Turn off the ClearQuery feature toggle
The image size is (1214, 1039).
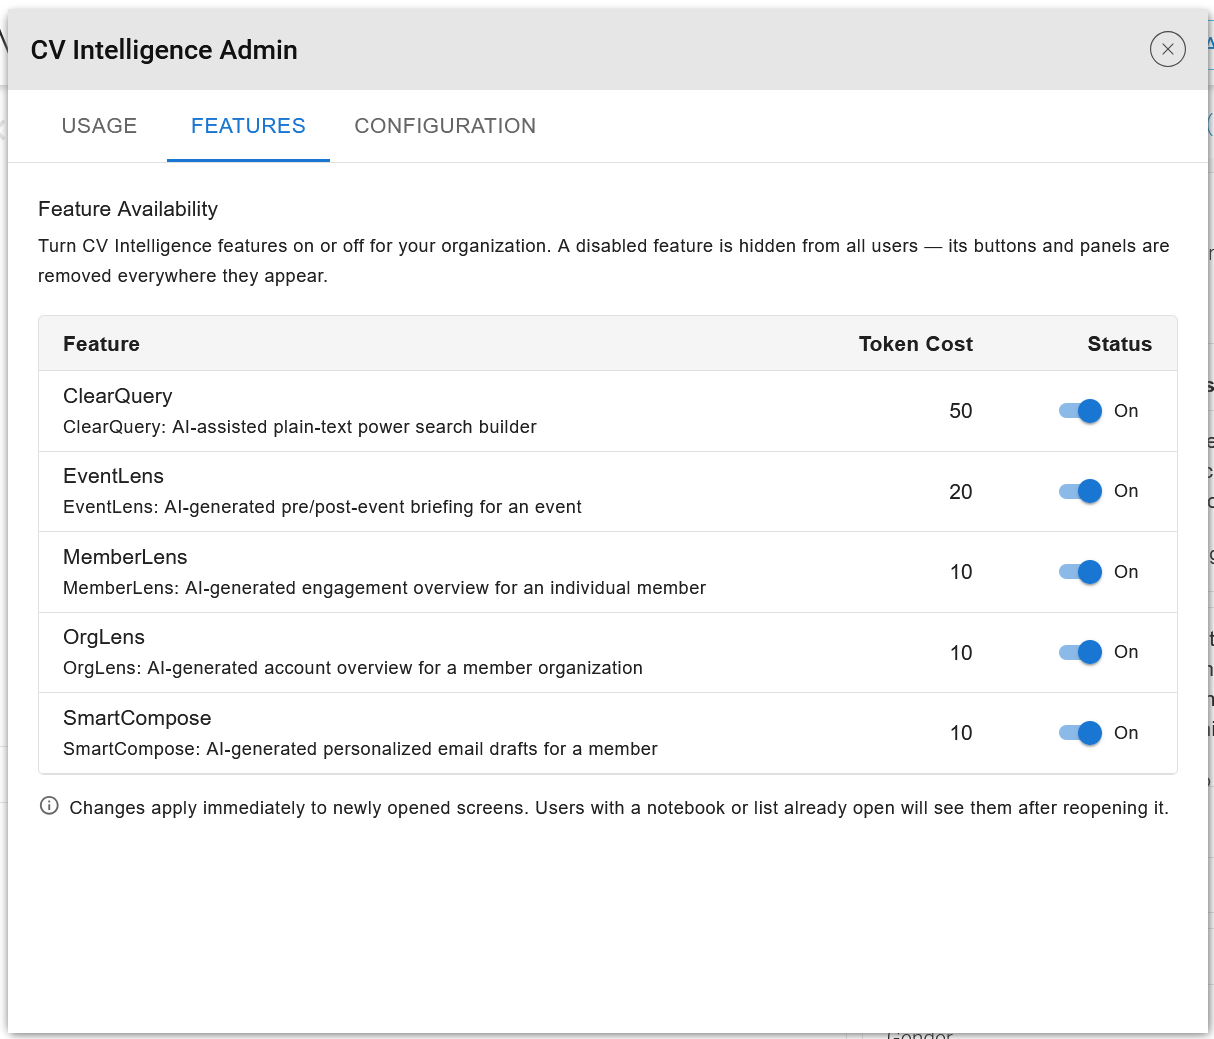(1080, 411)
